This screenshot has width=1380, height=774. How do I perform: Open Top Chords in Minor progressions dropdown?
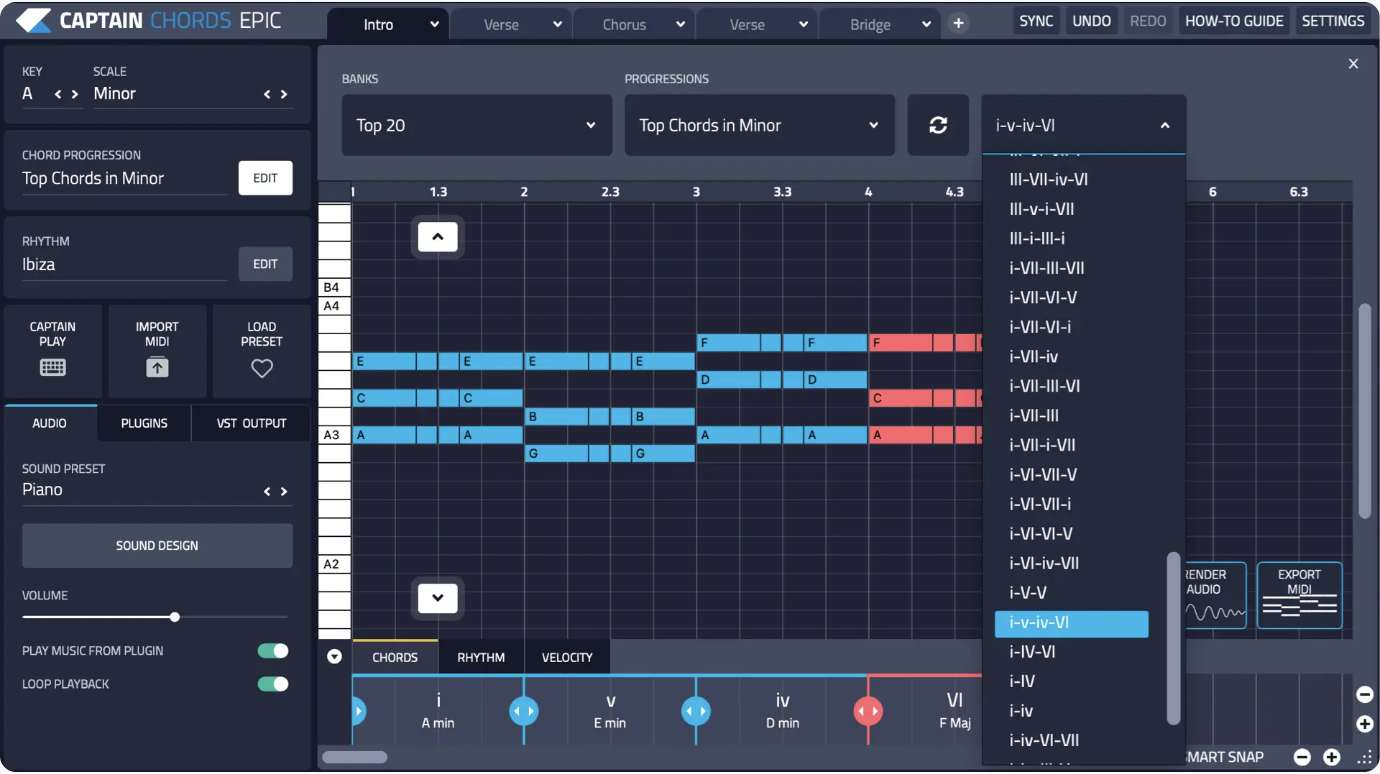click(x=760, y=125)
